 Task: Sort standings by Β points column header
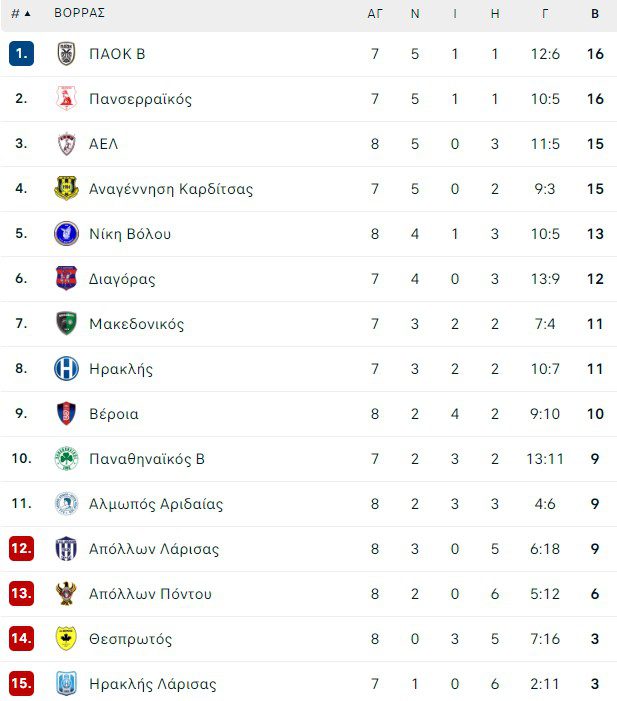point(595,14)
